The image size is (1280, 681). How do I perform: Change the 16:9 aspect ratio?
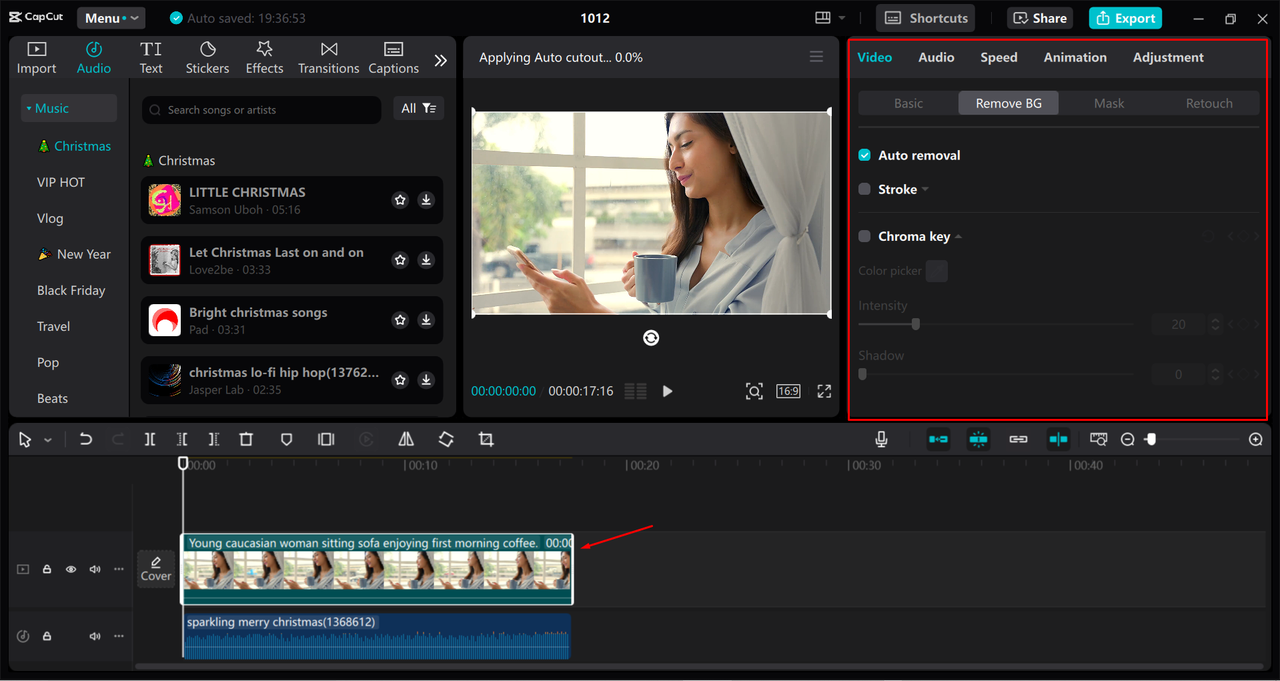pos(788,391)
